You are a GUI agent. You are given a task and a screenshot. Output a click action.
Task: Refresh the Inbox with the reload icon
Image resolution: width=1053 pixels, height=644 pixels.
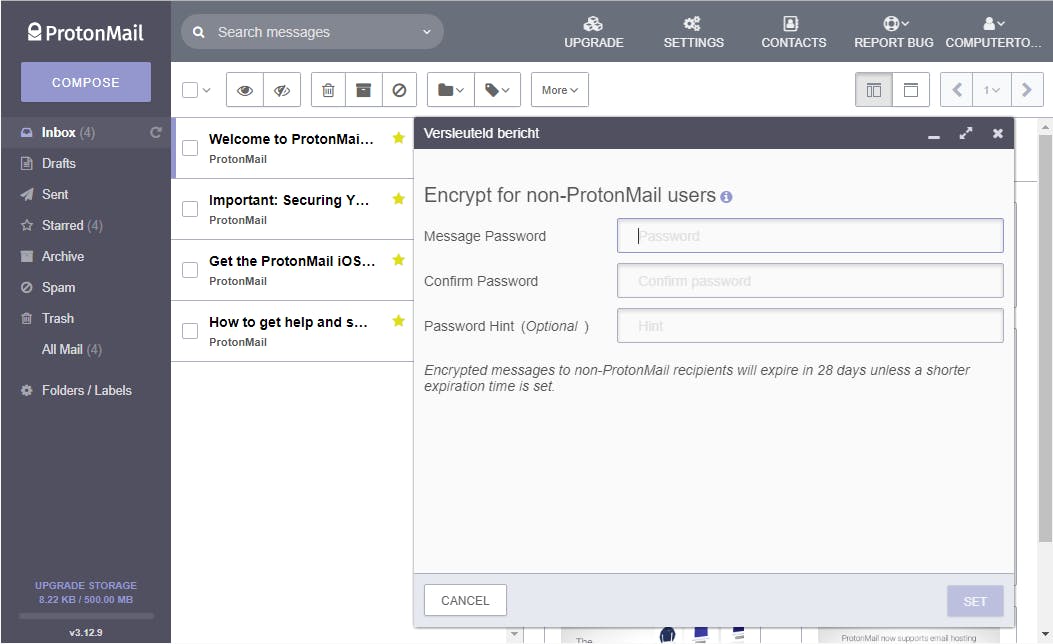pos(156,132)
